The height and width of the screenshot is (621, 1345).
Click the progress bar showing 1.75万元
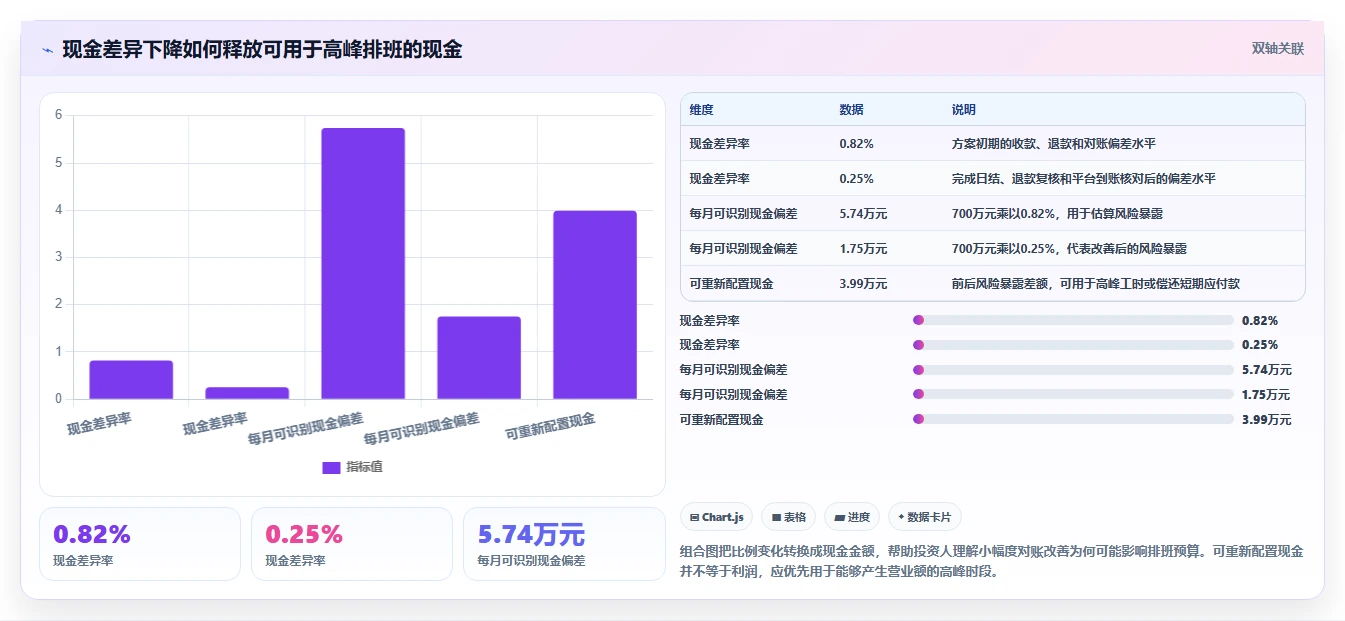tap(1073, 395)
